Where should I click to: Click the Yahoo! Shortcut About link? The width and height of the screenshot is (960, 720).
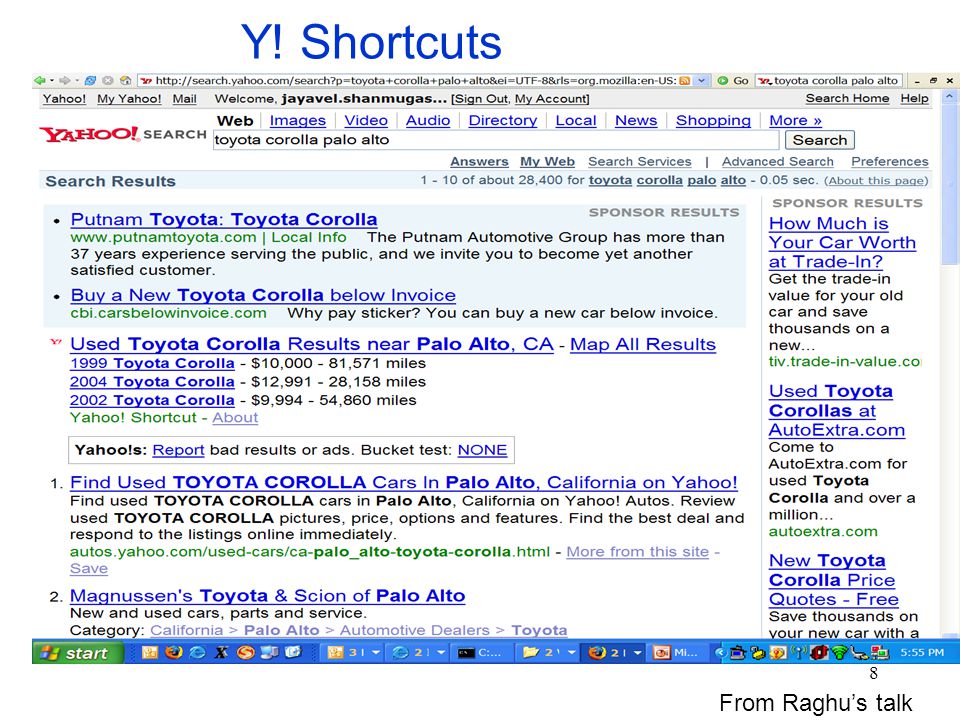click(235, 418)
